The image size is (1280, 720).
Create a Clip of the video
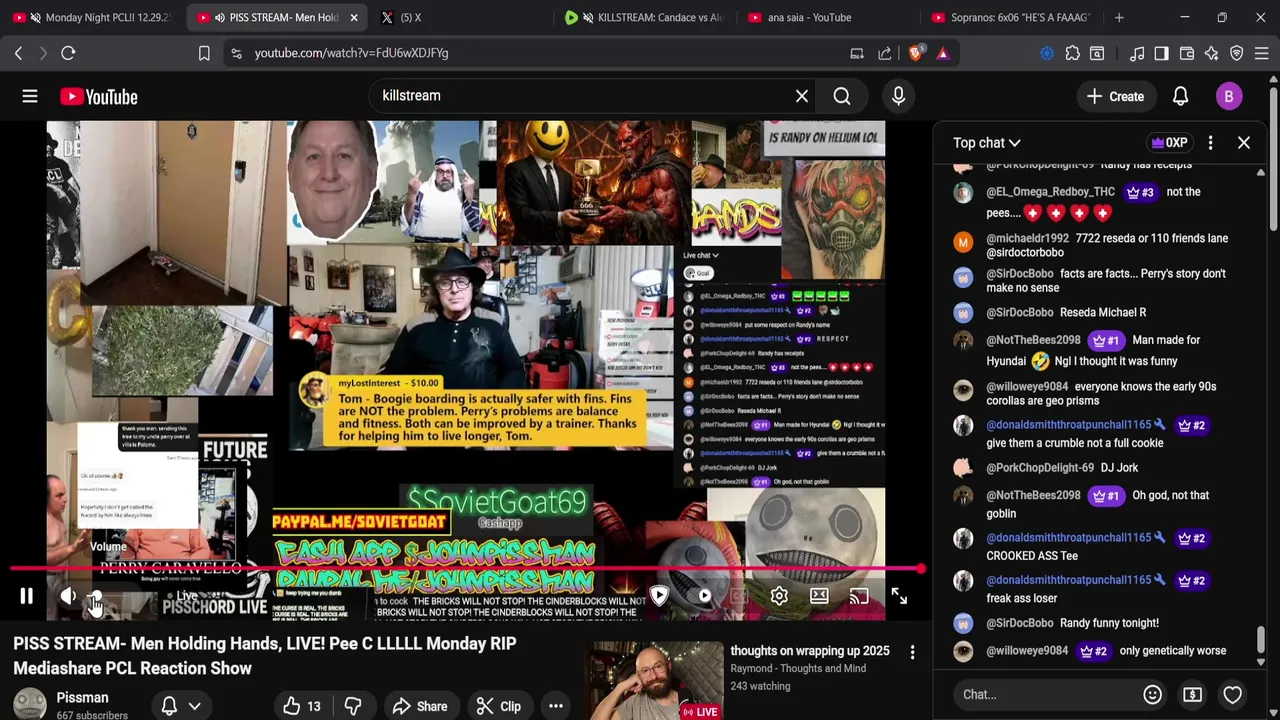(x=498, y=706)
